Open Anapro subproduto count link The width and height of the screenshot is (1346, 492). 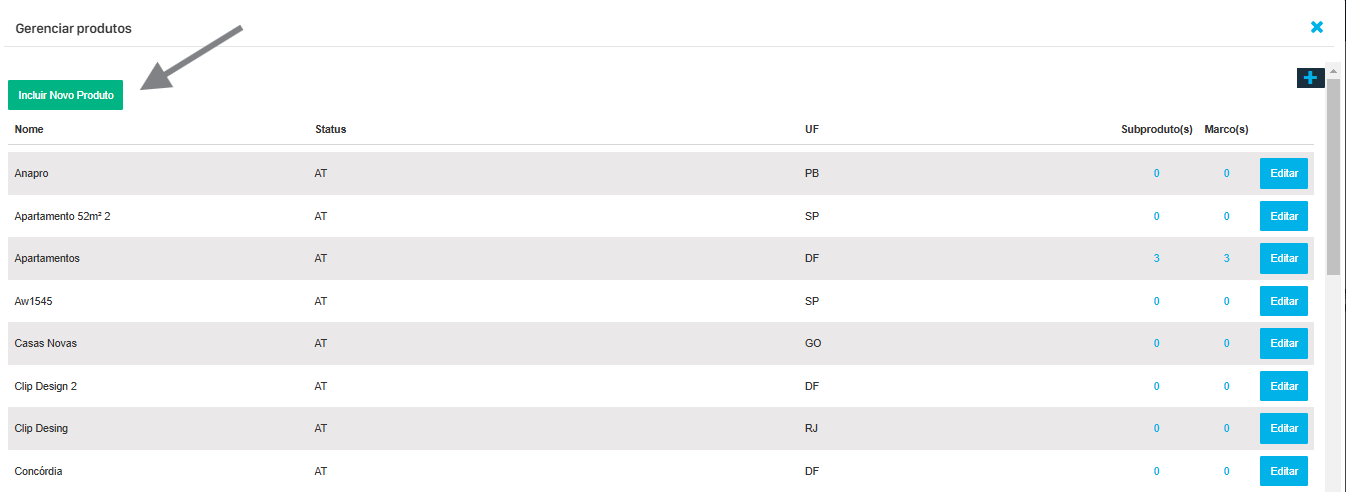[x=1157, y=173]
